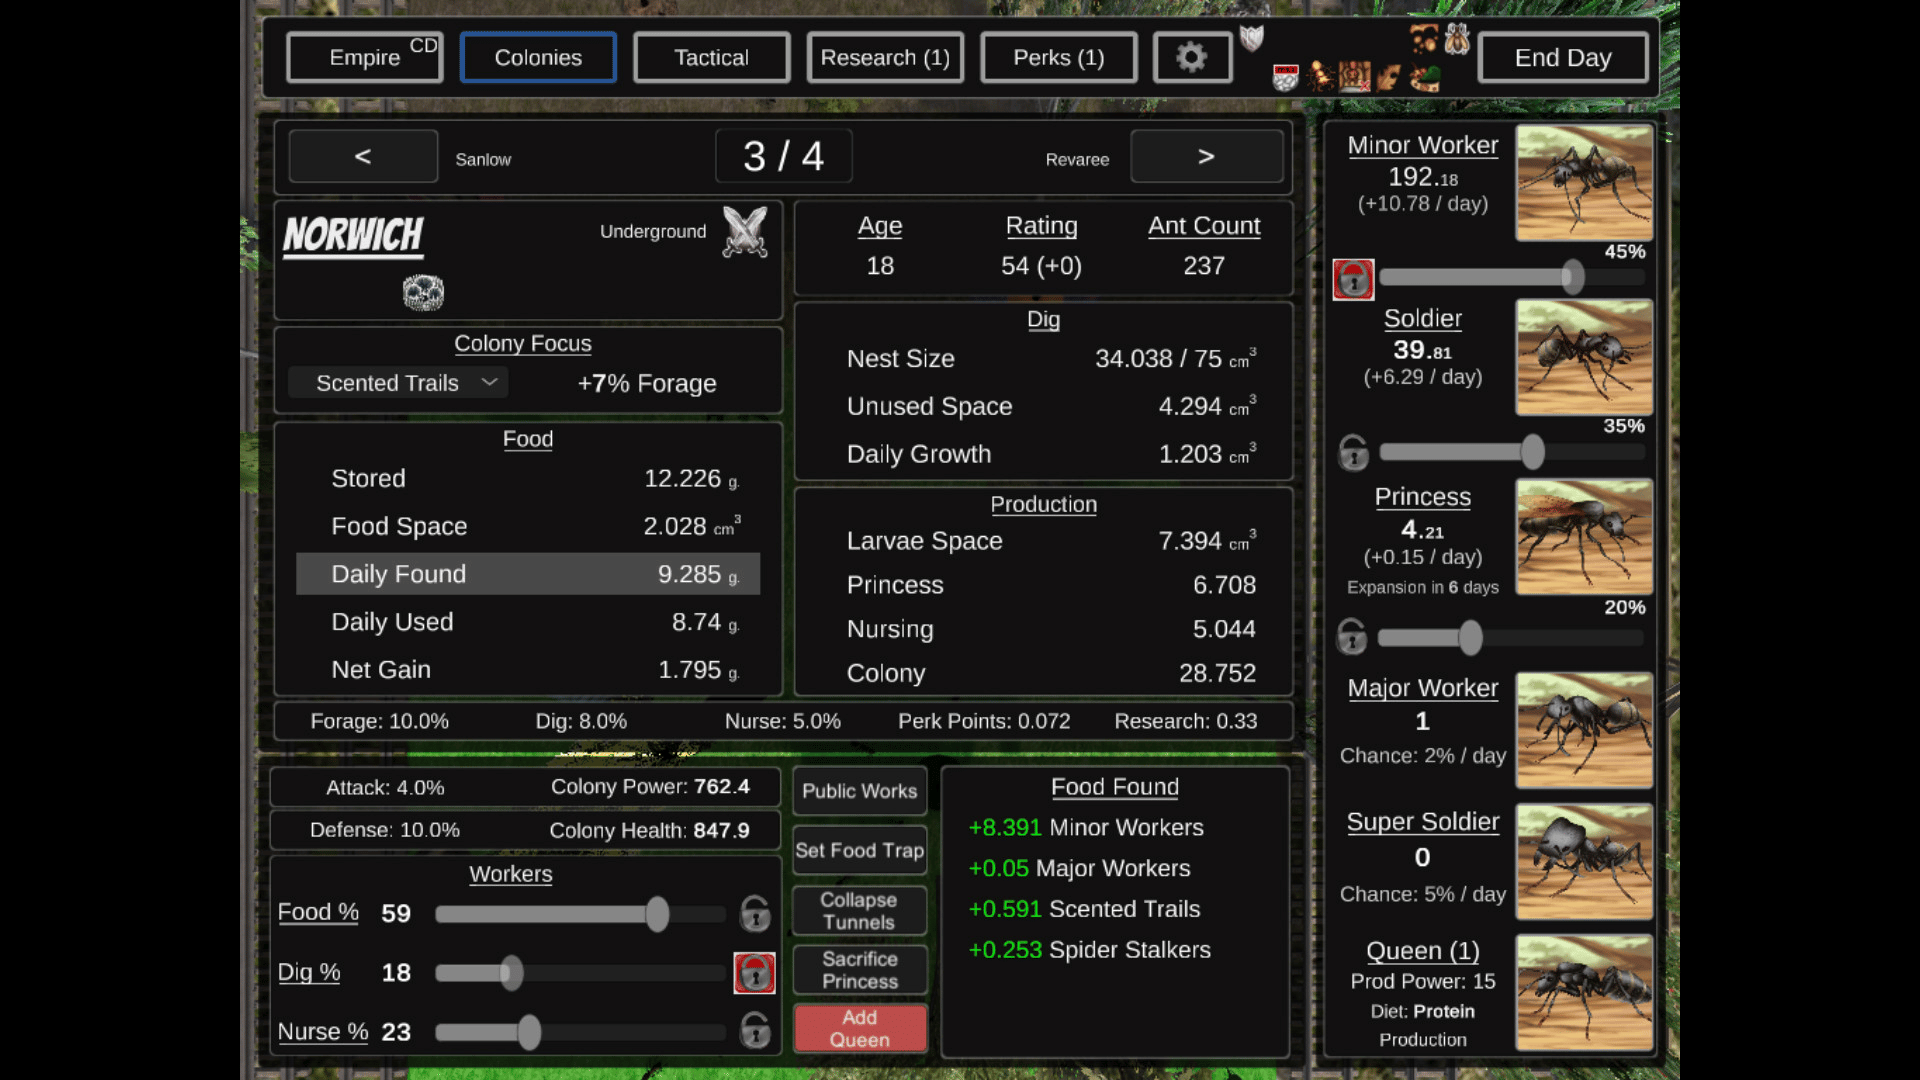Click the red-banner shield badge icon
Screen dimensions: 1920x1080
(x=1286, y=78)
